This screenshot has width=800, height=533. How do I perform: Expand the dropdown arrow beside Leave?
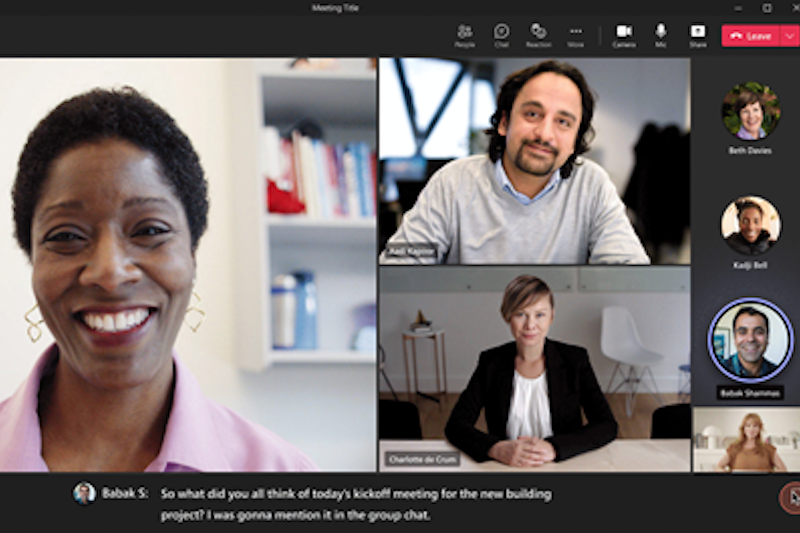tap(789, 36)
